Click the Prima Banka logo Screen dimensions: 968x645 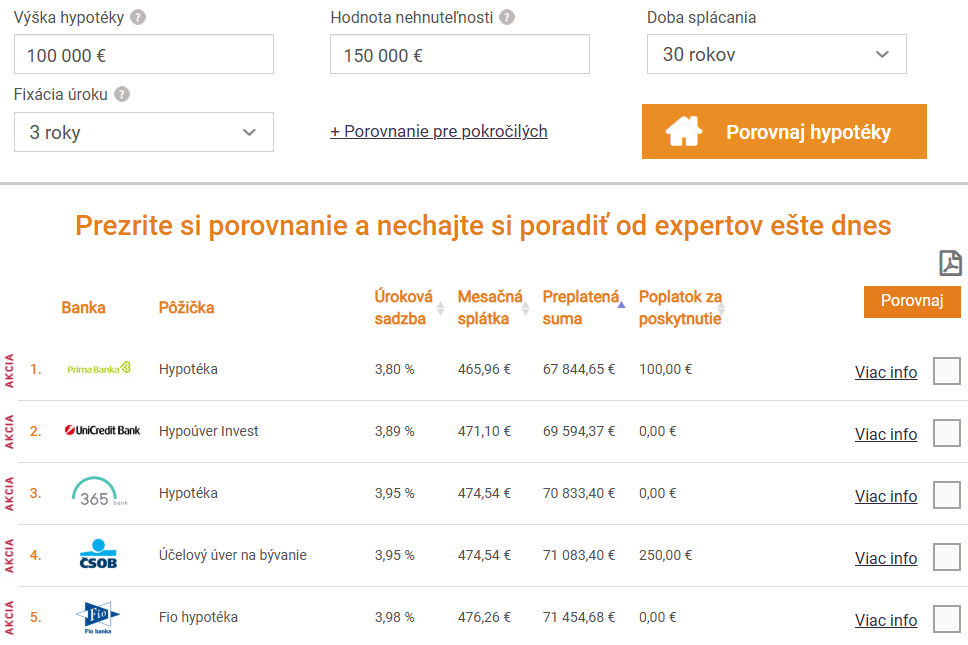[x=98, y=369]
